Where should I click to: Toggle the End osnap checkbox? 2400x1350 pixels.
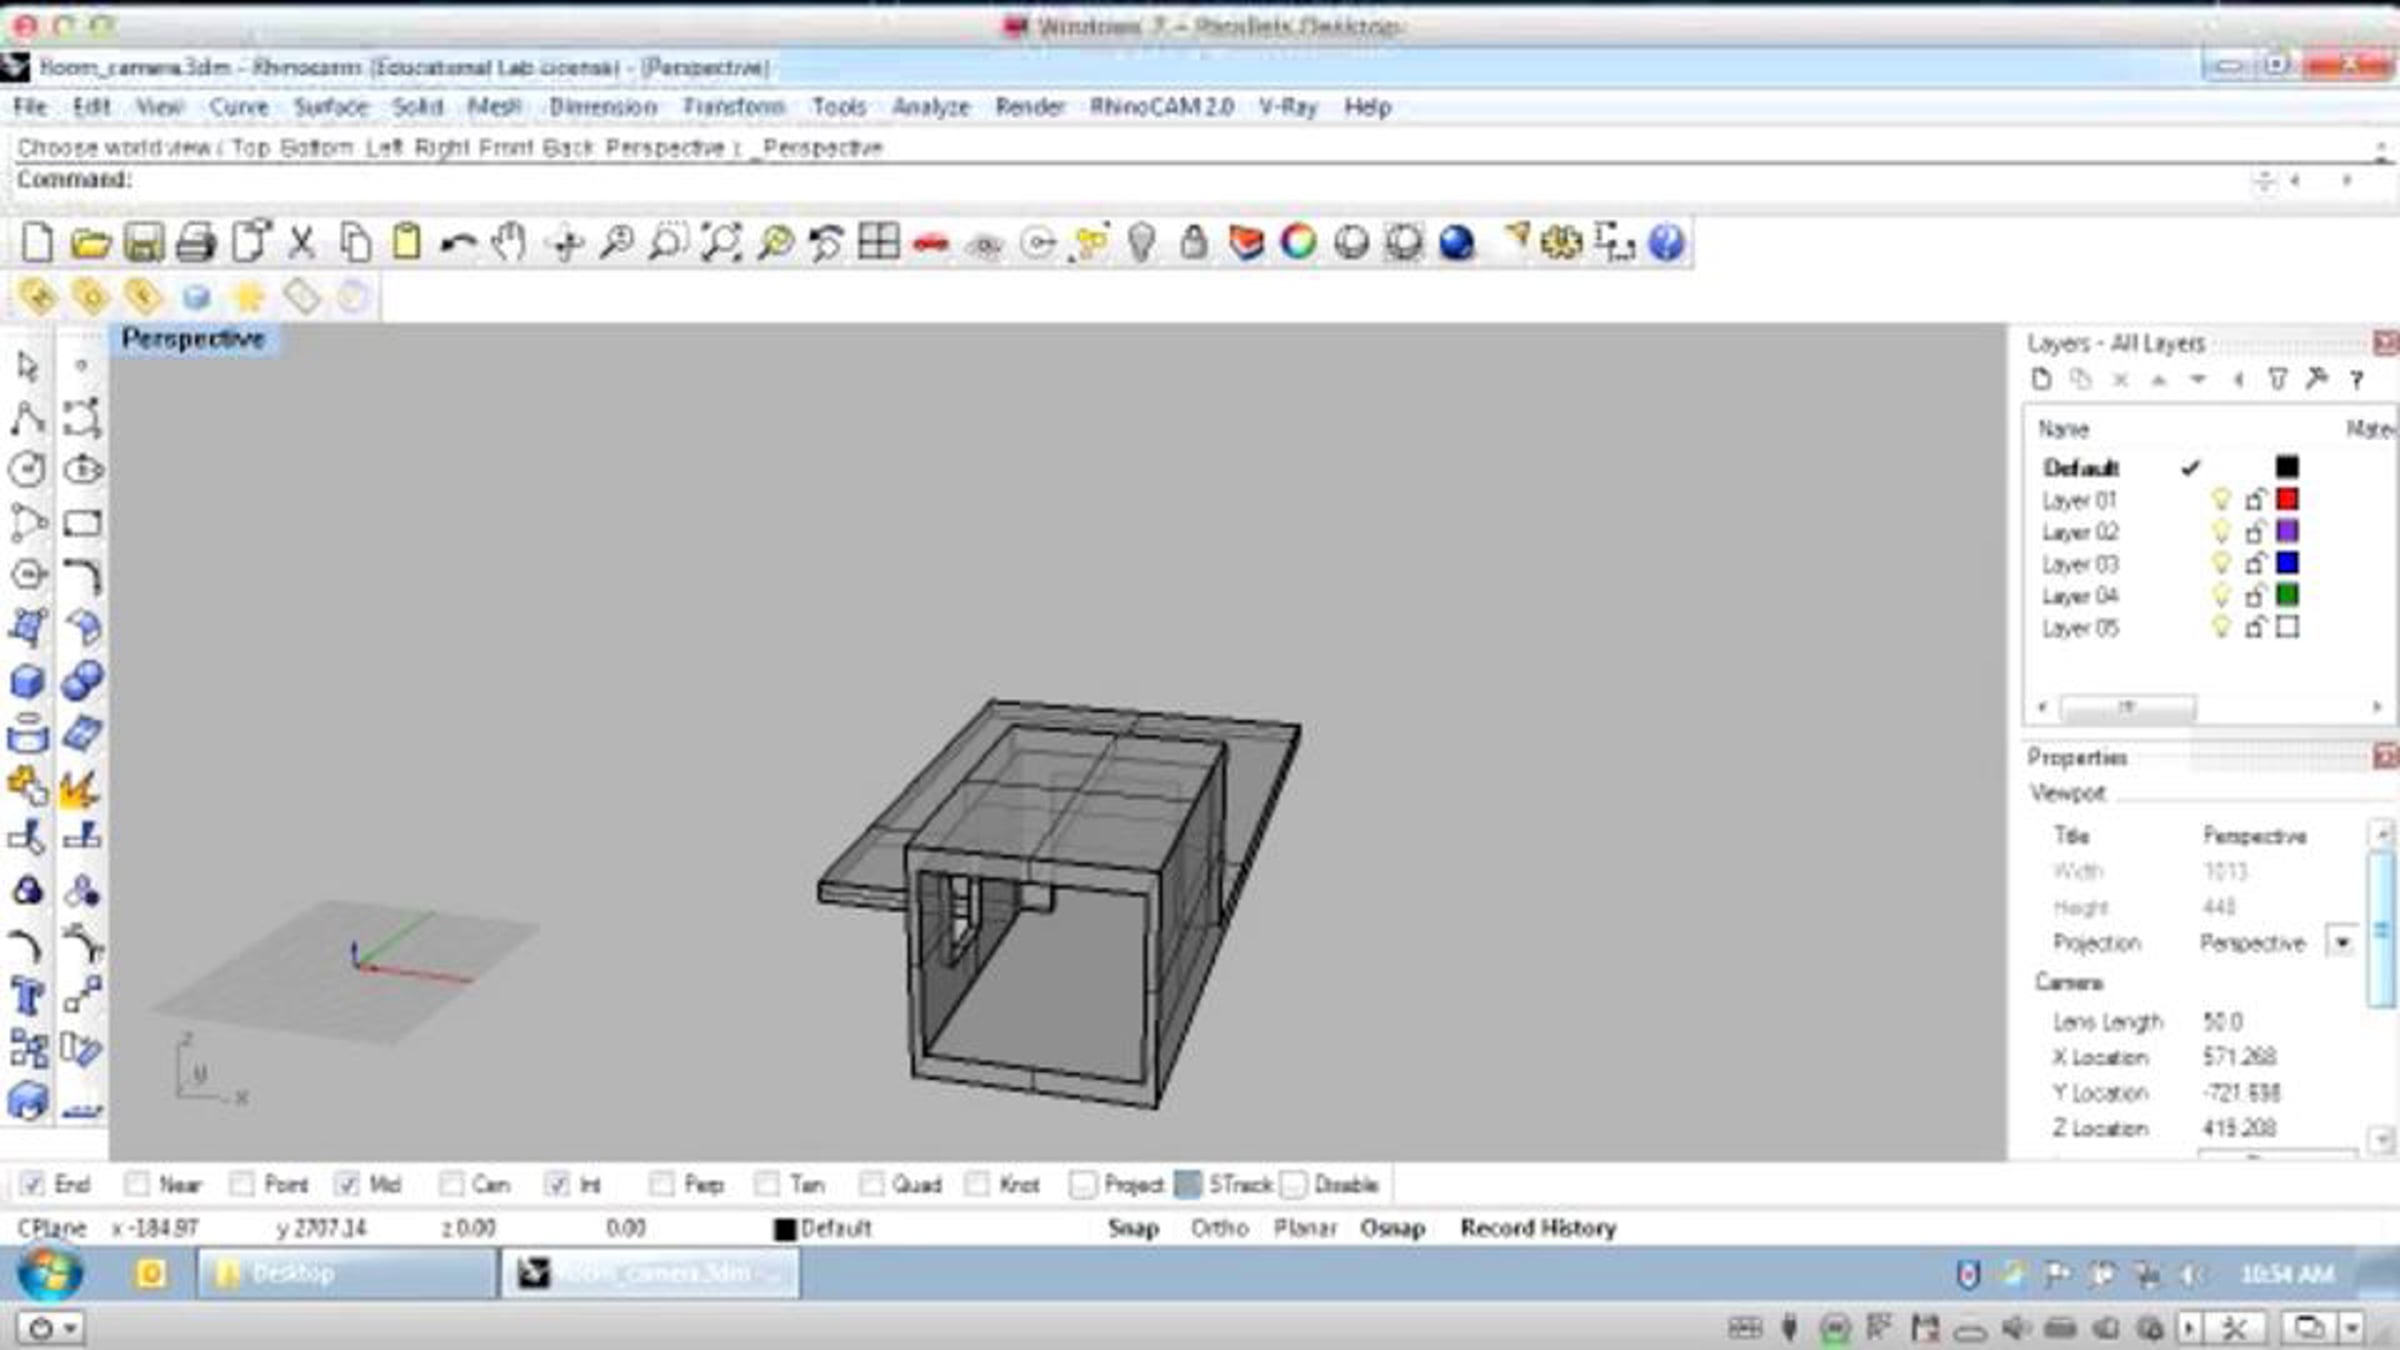(x=32, y=1184)
